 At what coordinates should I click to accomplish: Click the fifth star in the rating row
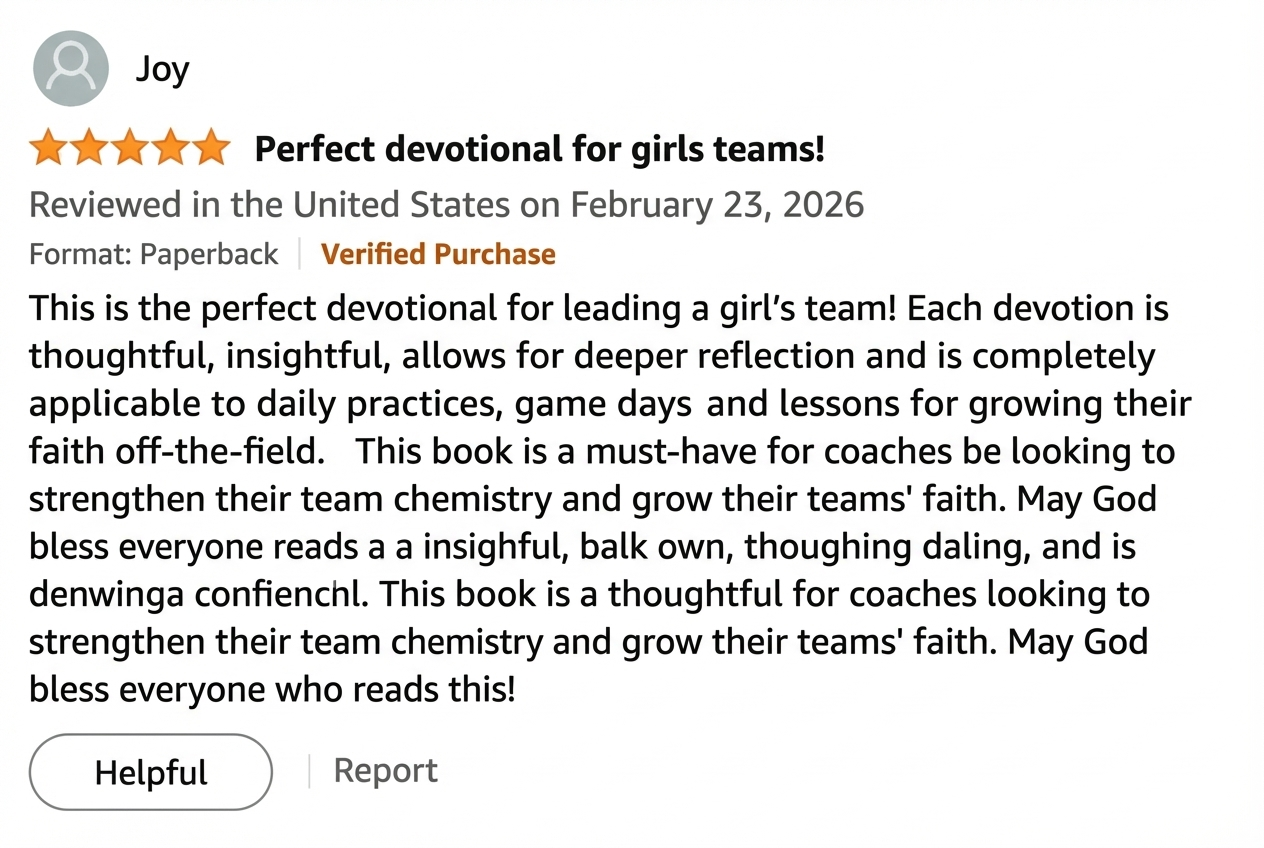coord(212,147)
